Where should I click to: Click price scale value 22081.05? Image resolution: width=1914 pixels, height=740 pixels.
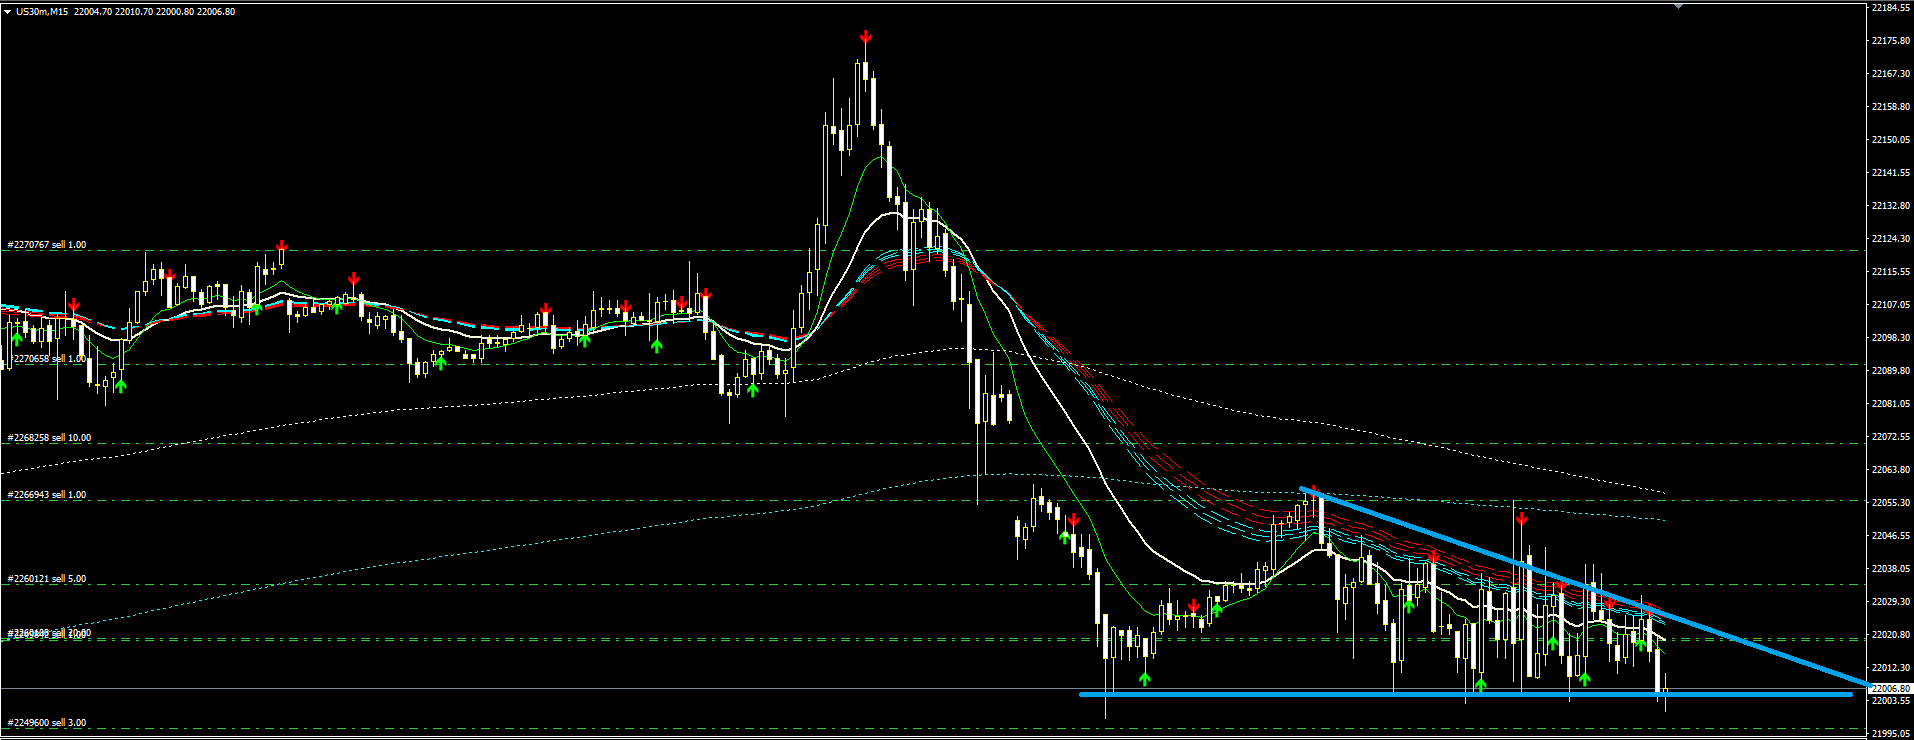pyautogui.click(x=1891, y=404)
